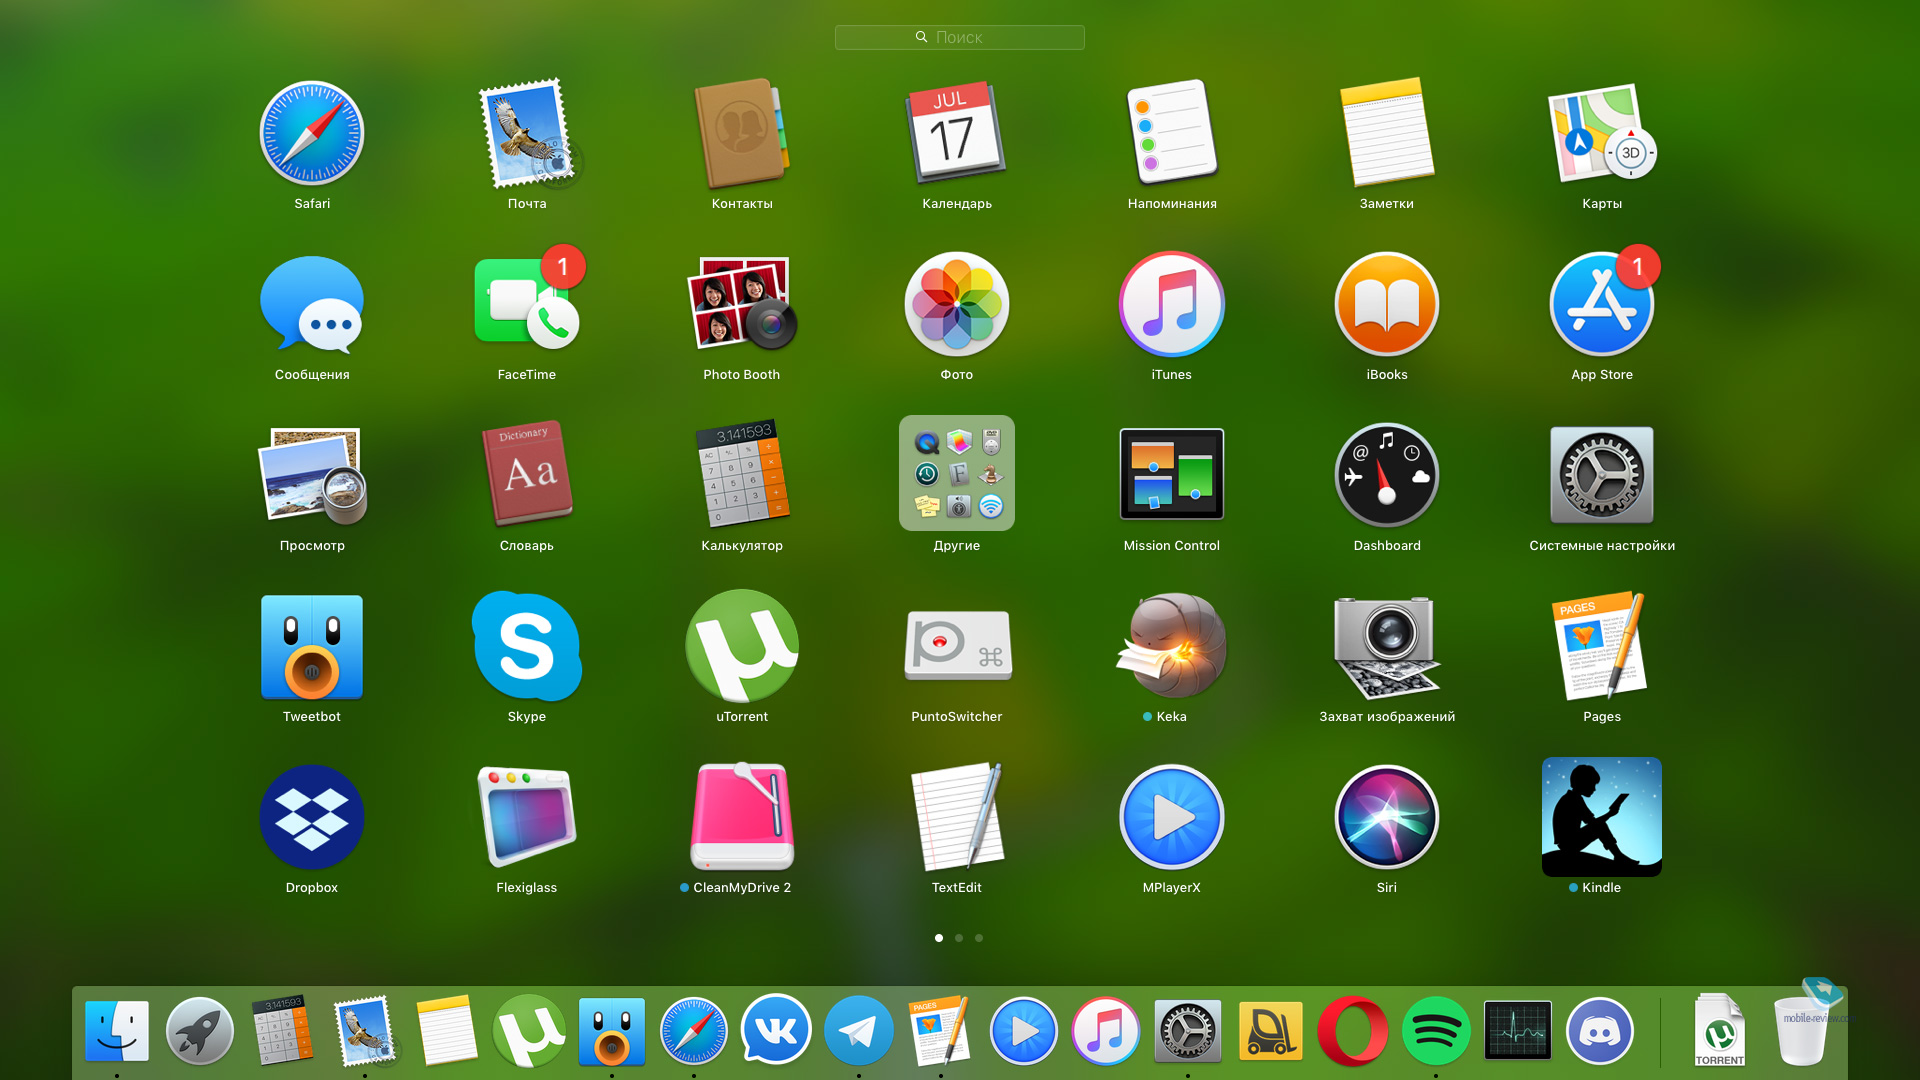This screenshot has width=1920, height=1080.
Task: Open App Store with update badge
Action: [1602, 304]
